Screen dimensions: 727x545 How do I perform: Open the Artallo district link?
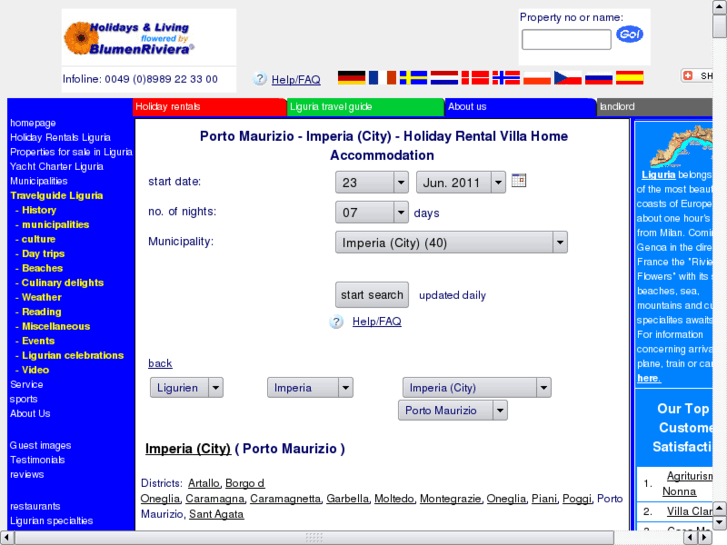tap(204, 483)
